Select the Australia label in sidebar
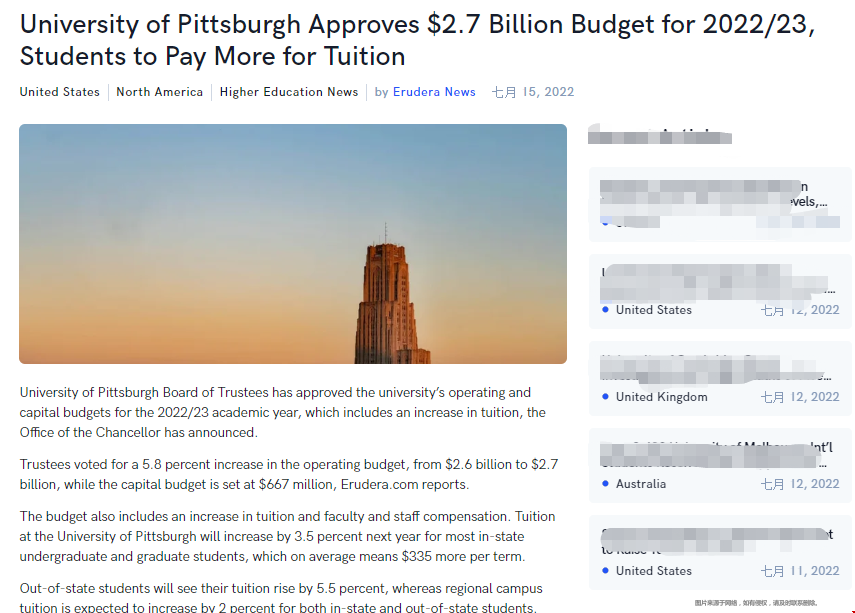 (x=641, y=484)
